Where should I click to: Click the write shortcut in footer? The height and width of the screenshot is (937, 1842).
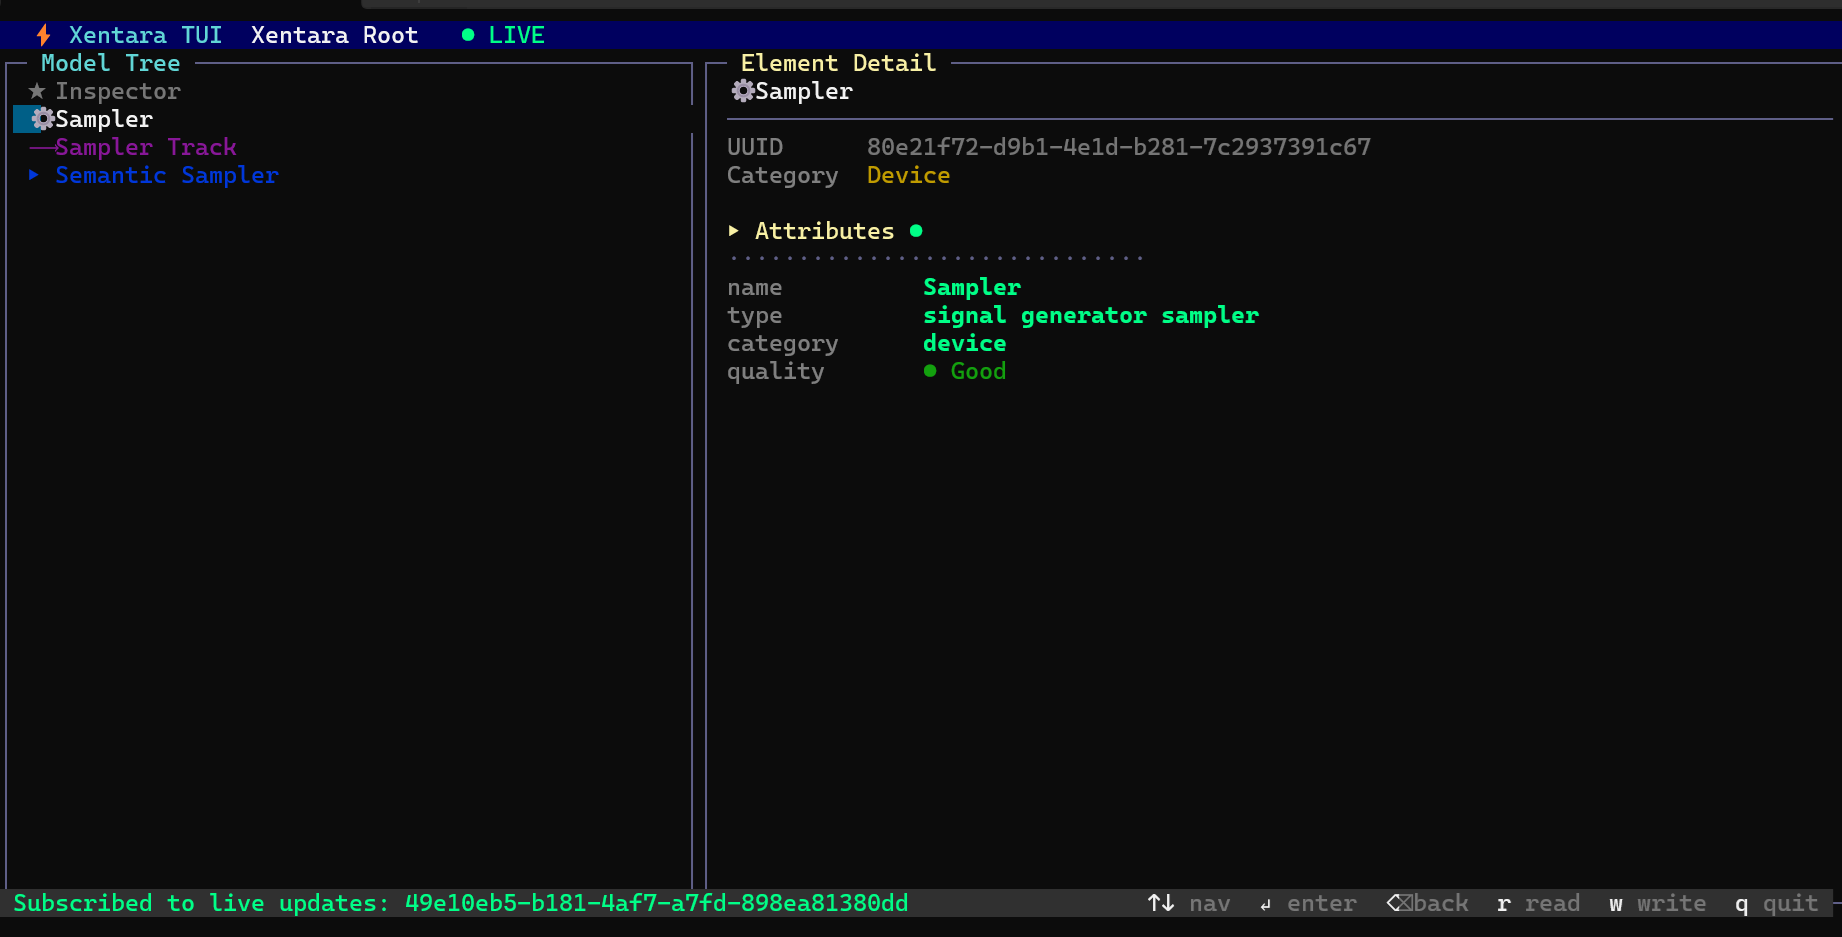click(1657, 903)
